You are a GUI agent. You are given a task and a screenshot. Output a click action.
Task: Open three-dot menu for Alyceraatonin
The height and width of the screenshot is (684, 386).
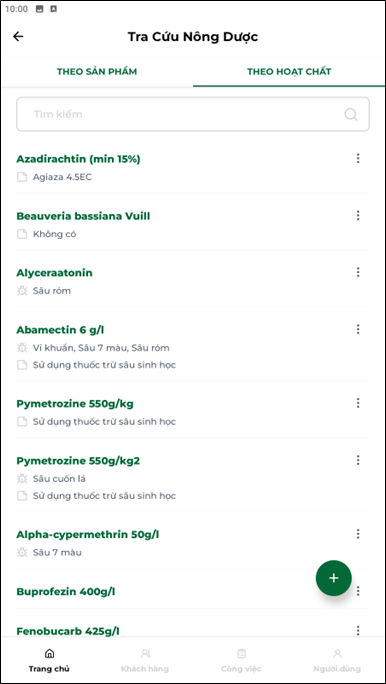tap(358, 272)
